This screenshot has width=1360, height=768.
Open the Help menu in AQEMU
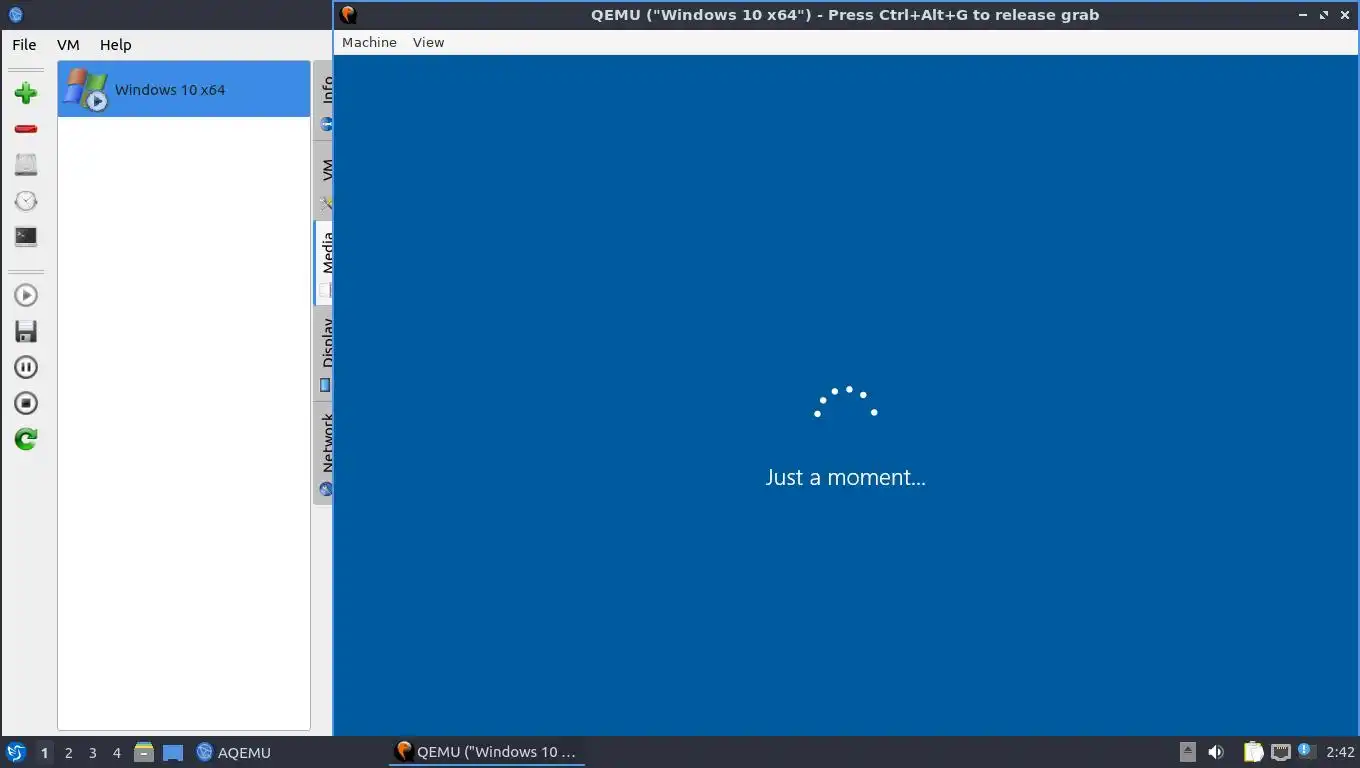tap(115, 45)
